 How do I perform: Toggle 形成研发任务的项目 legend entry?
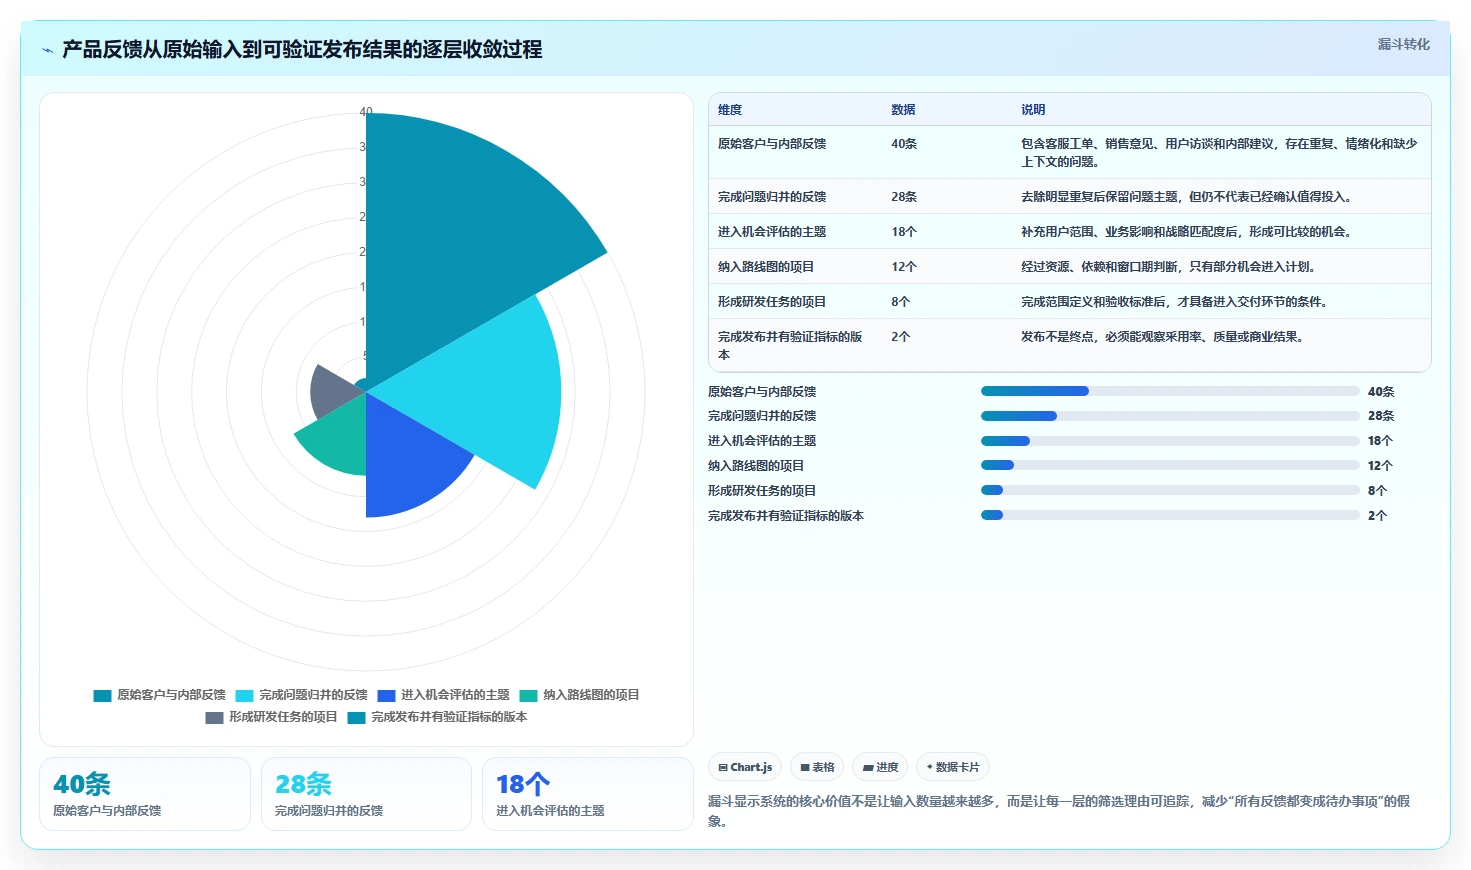[x=271, y=717]
